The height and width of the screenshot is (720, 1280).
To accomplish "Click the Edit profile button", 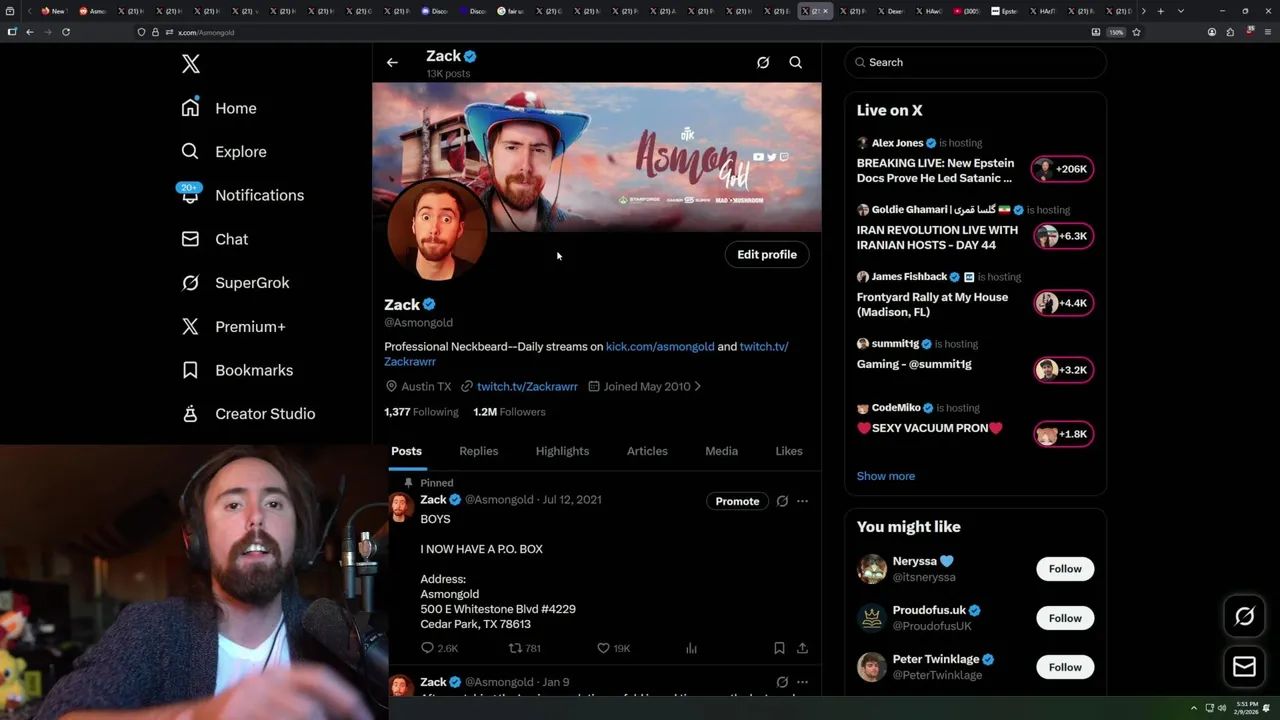I will 767,255.
